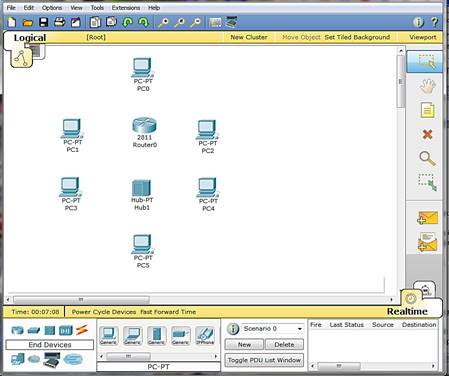Pick the Place Note tool
The height and width of the screenshot is (376, 449).
(x=427, y=110)
